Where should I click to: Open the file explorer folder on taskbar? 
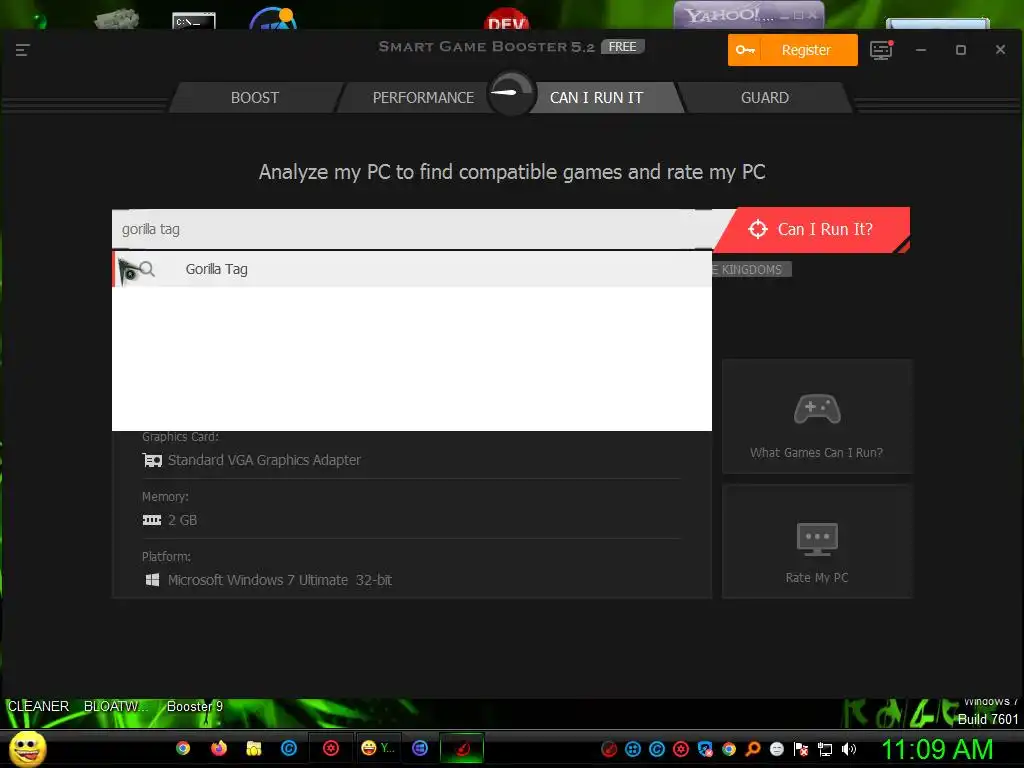click(x=254, y=748)
